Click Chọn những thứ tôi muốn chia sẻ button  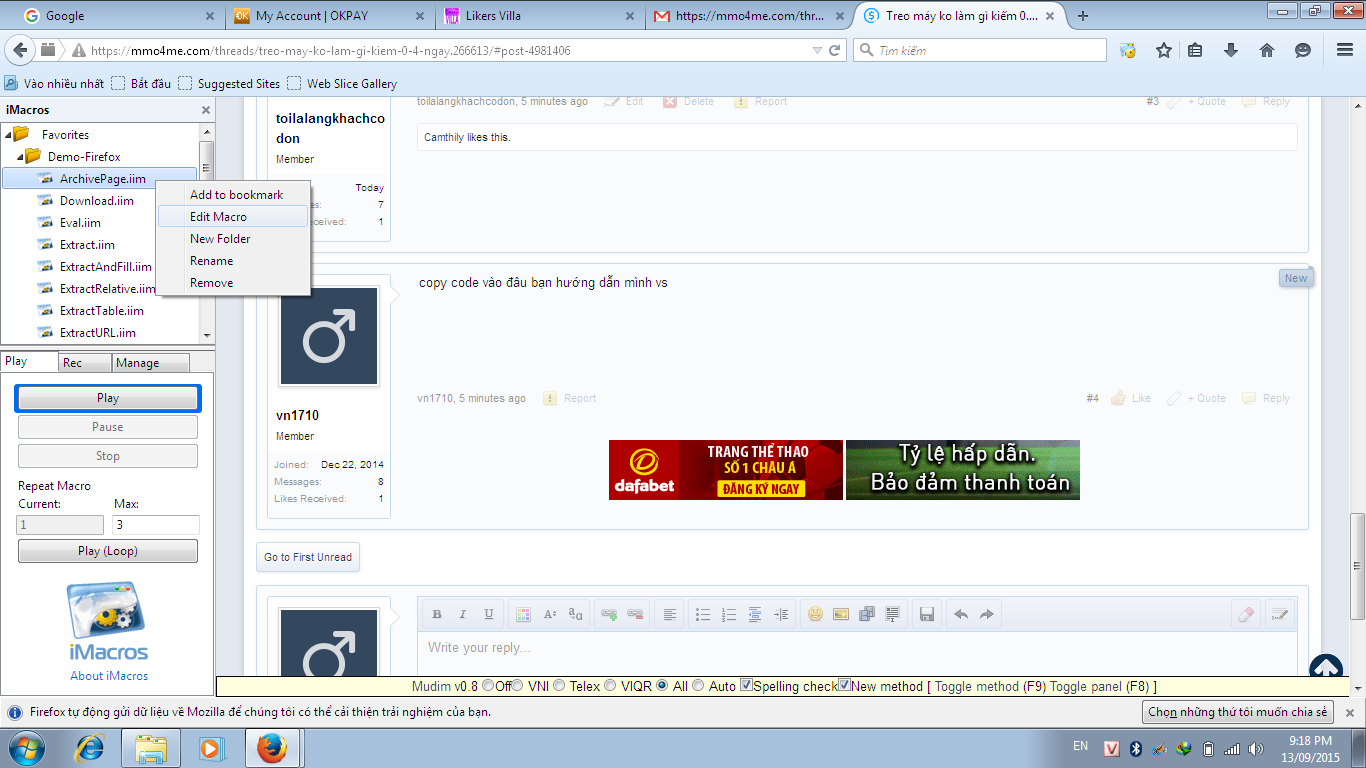click(1238, 712)
